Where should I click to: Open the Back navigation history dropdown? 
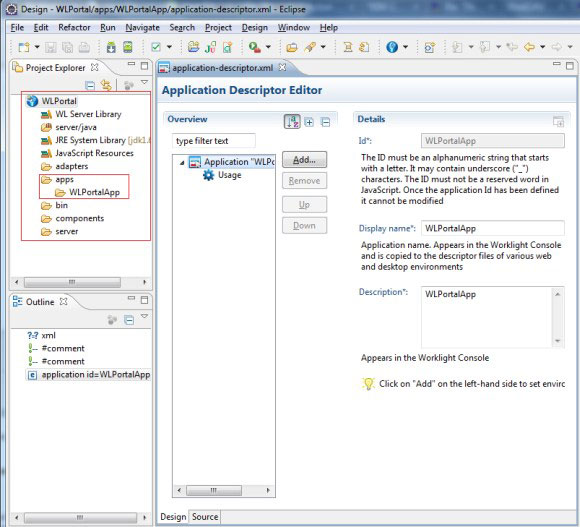(543, 47)
